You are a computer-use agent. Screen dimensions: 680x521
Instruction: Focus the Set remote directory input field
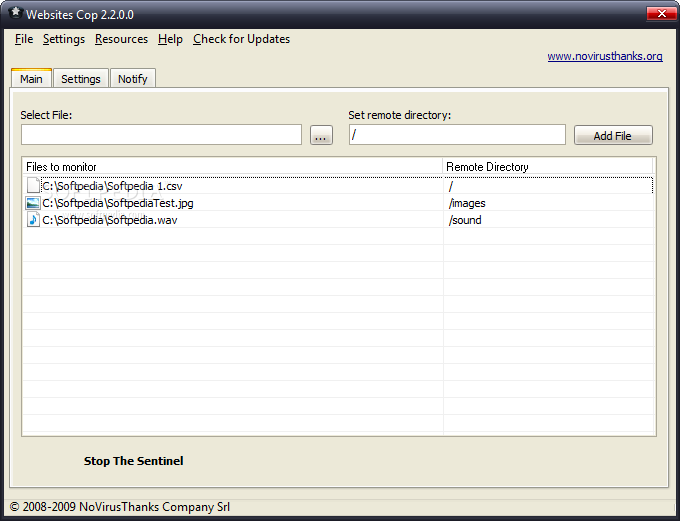pyautogui.click(x=457, y=135)
